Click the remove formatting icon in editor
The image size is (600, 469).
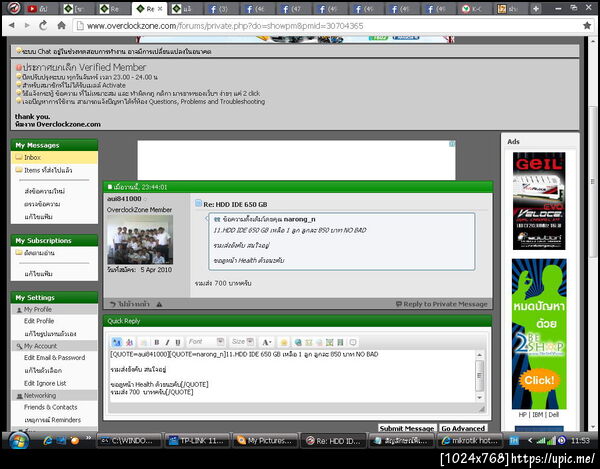coord(129,342)
